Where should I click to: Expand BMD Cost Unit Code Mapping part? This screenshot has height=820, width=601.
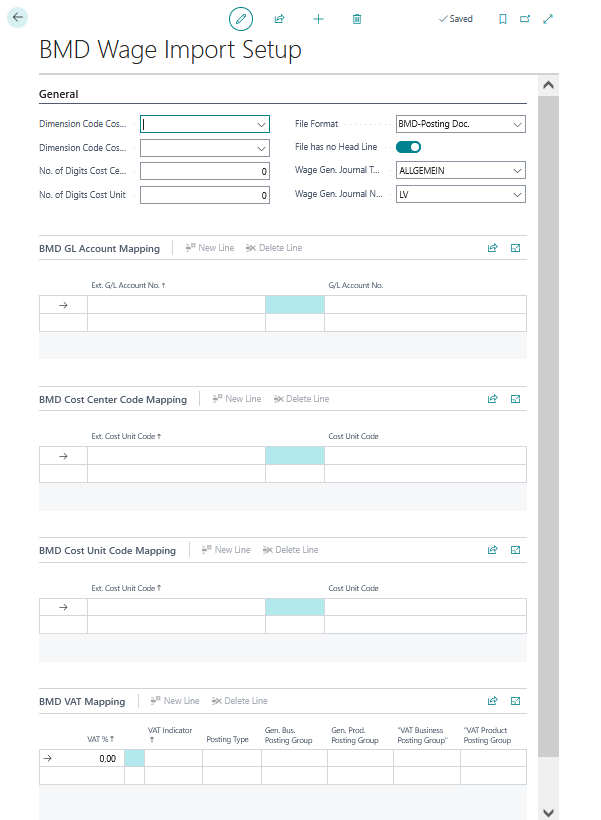pyautogui.click(x=515, y=550)
